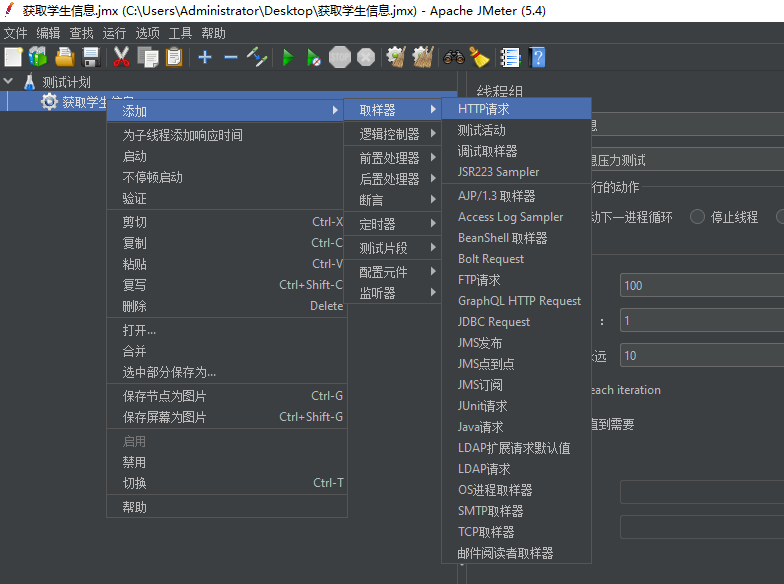Open the 帮助 menu in menu bar
Image resolution: width=784 pixels, height=584 pixels.
tap(214, 33)
